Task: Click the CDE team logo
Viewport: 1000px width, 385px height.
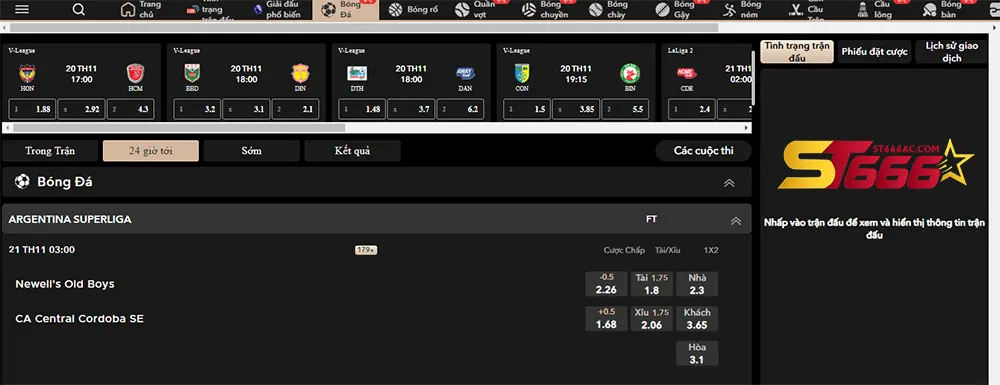Action: tap(687, 73)
